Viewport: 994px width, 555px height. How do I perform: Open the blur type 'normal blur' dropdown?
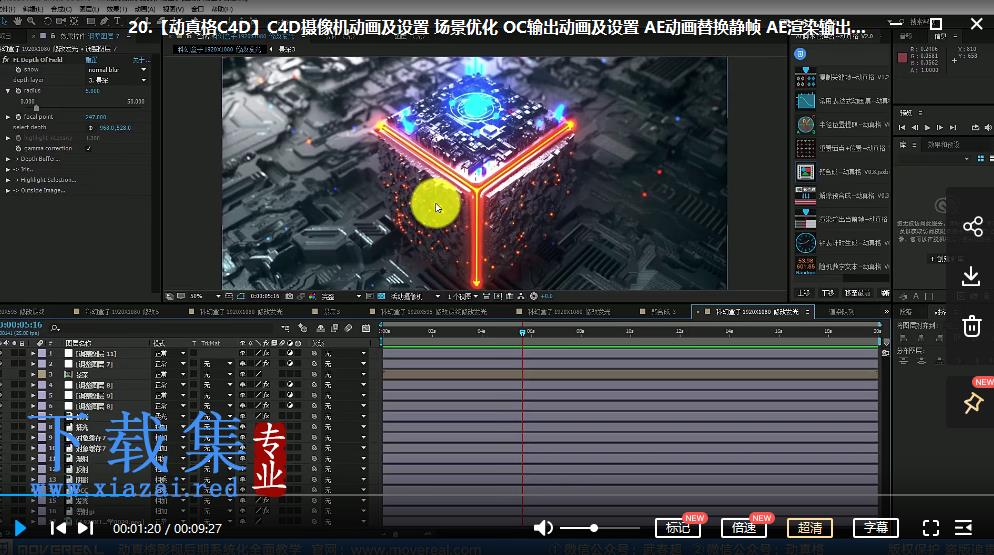pos(117,69)
